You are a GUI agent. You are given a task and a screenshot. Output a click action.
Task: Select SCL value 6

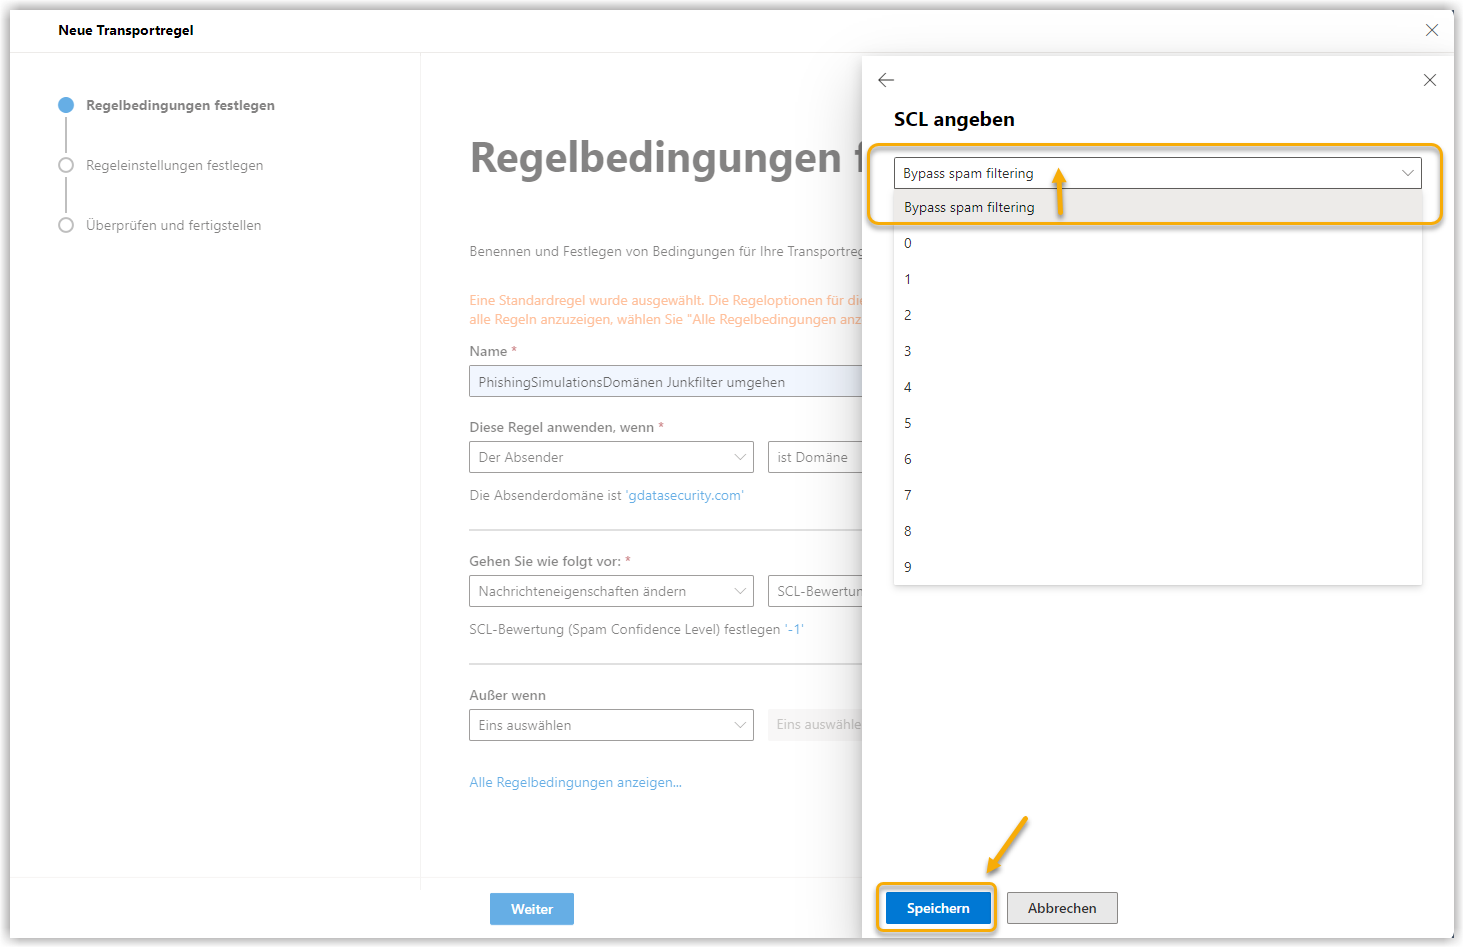pos(1157,459)
